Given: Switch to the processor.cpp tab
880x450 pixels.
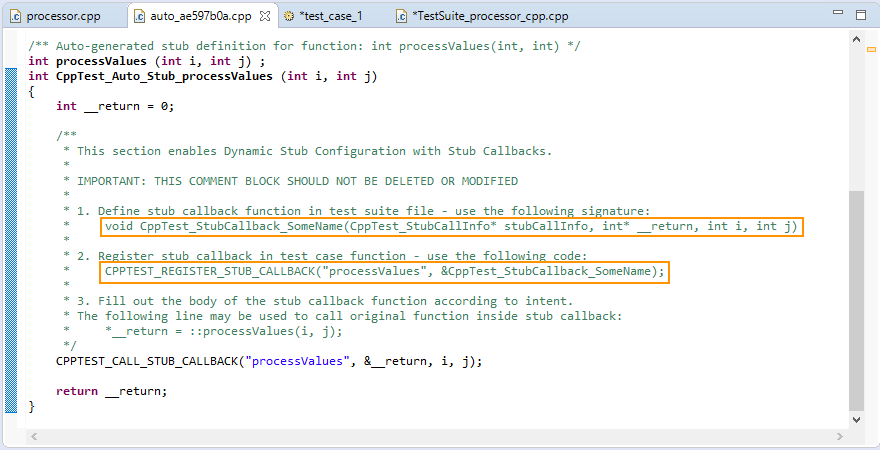Looking at the screenshot, I should 63,16.
